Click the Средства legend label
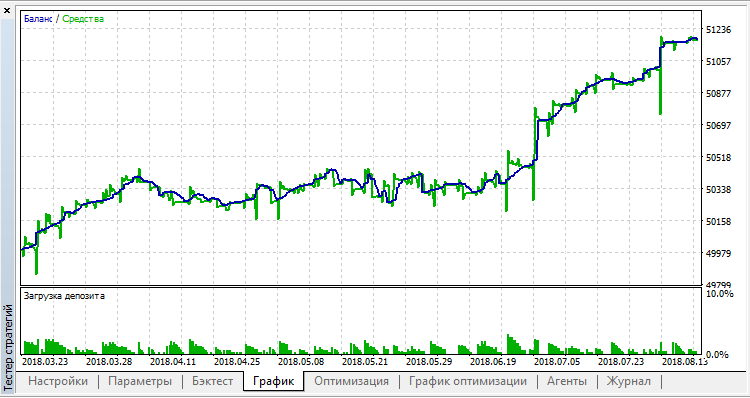The image size is (750, 398). pos(83,19)
